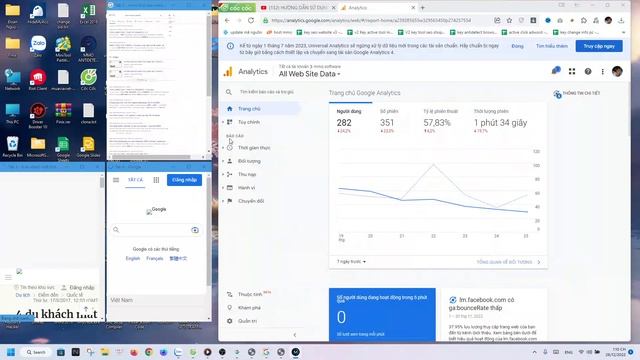Viewport: 640px width, 360px height.
Task: Click Đăng nhập in bottom-left window
Action: click(x=78, y=287)
